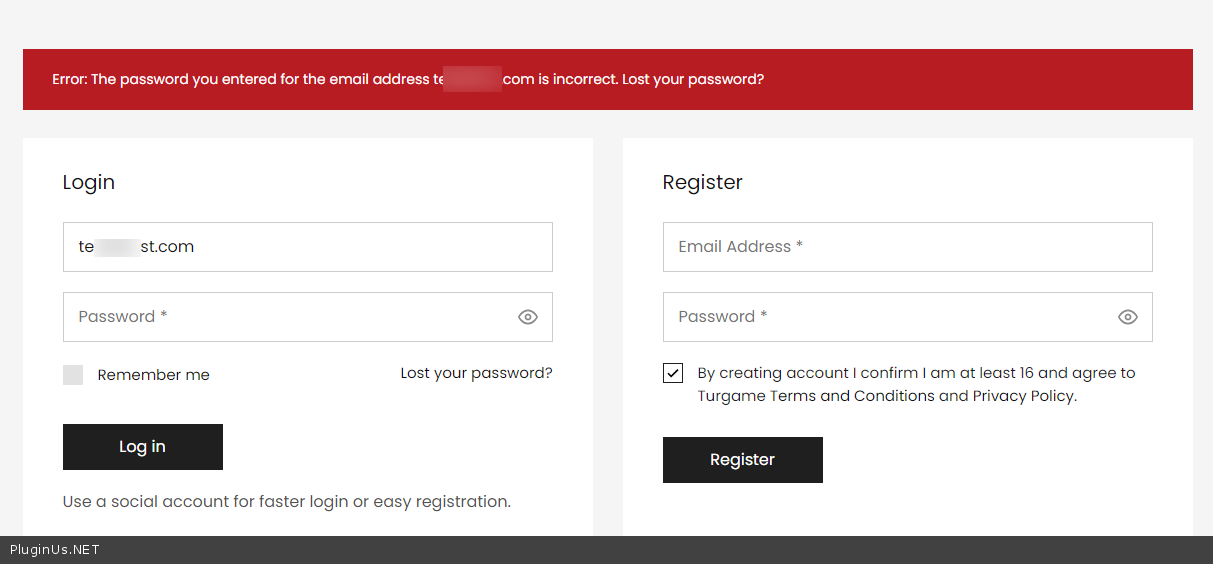Viewport: 1213px width, 564px height.
Task: Click the Login Password input field
Action: pyautogui.click(x=290, y=317)
